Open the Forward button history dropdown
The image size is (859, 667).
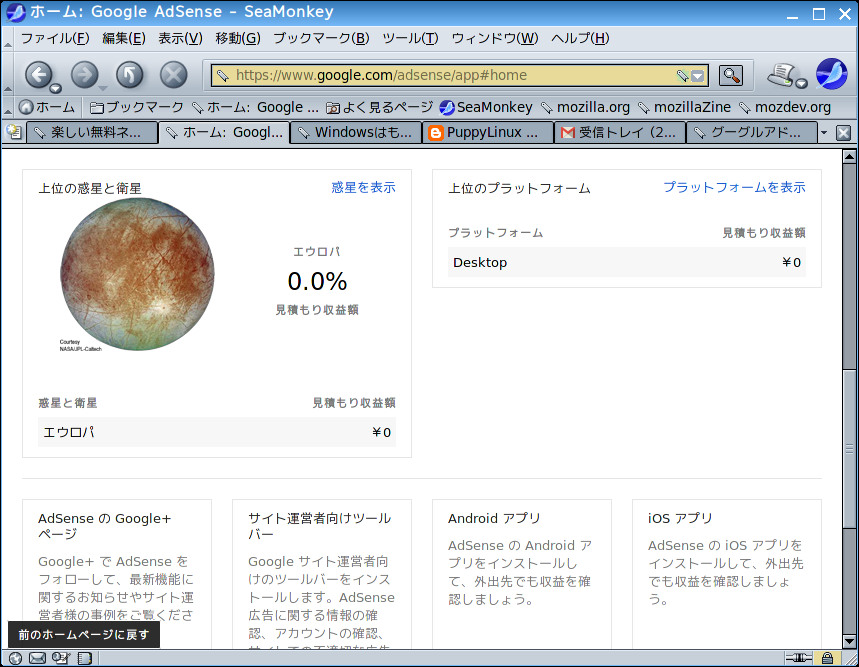[102, 88]
